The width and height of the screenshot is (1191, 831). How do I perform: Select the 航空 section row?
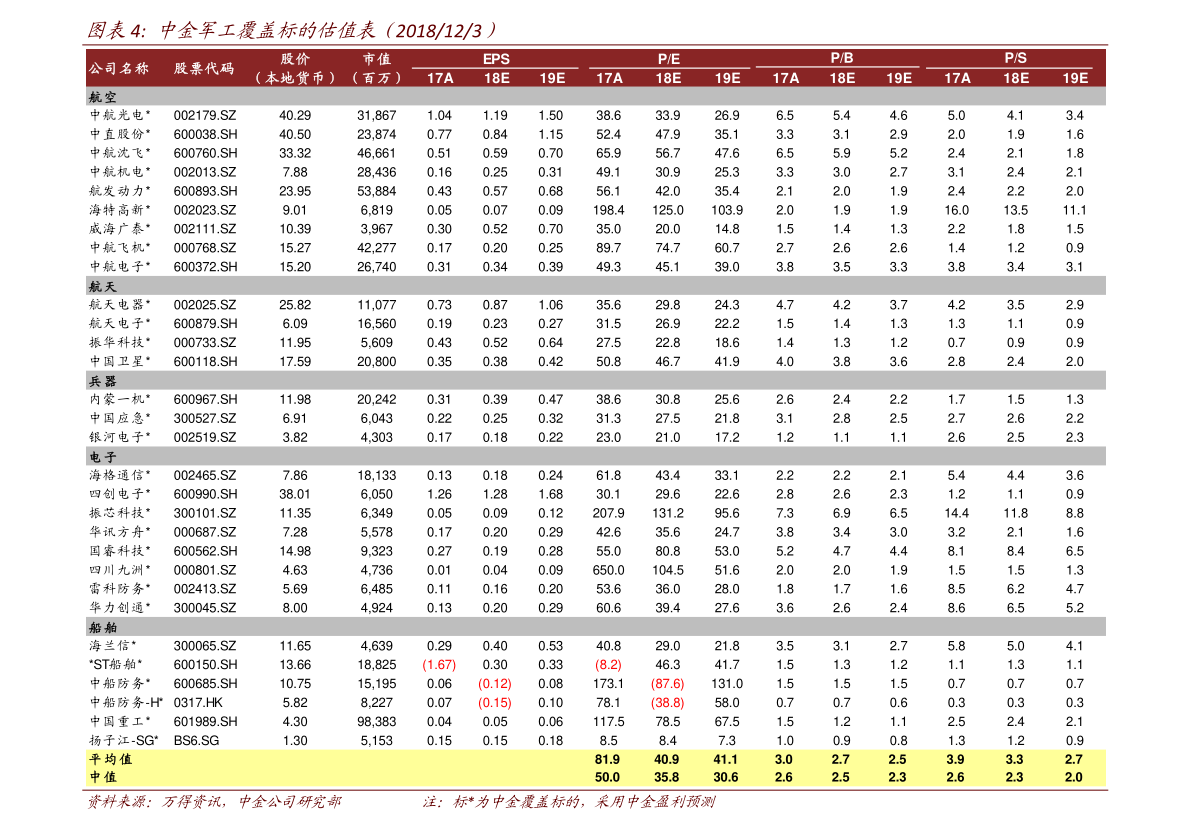[595, 96]
